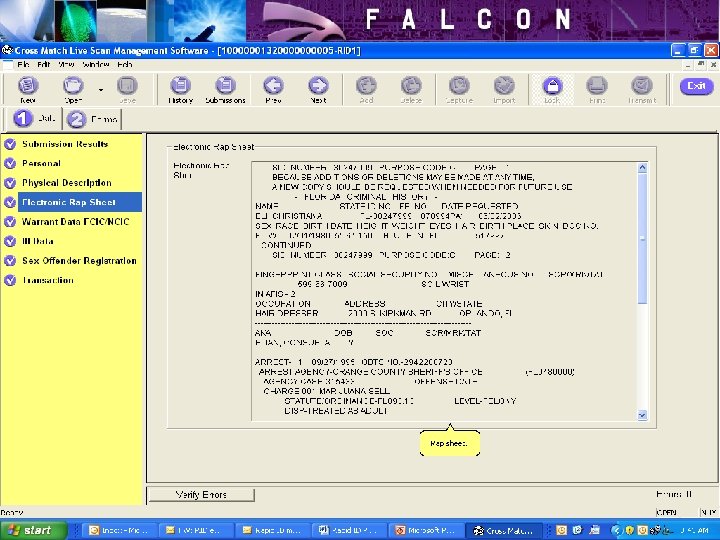Viewport: 720px width, 540px height.
Task: Open Sex Offender Registration section
Action: [79, 261]
